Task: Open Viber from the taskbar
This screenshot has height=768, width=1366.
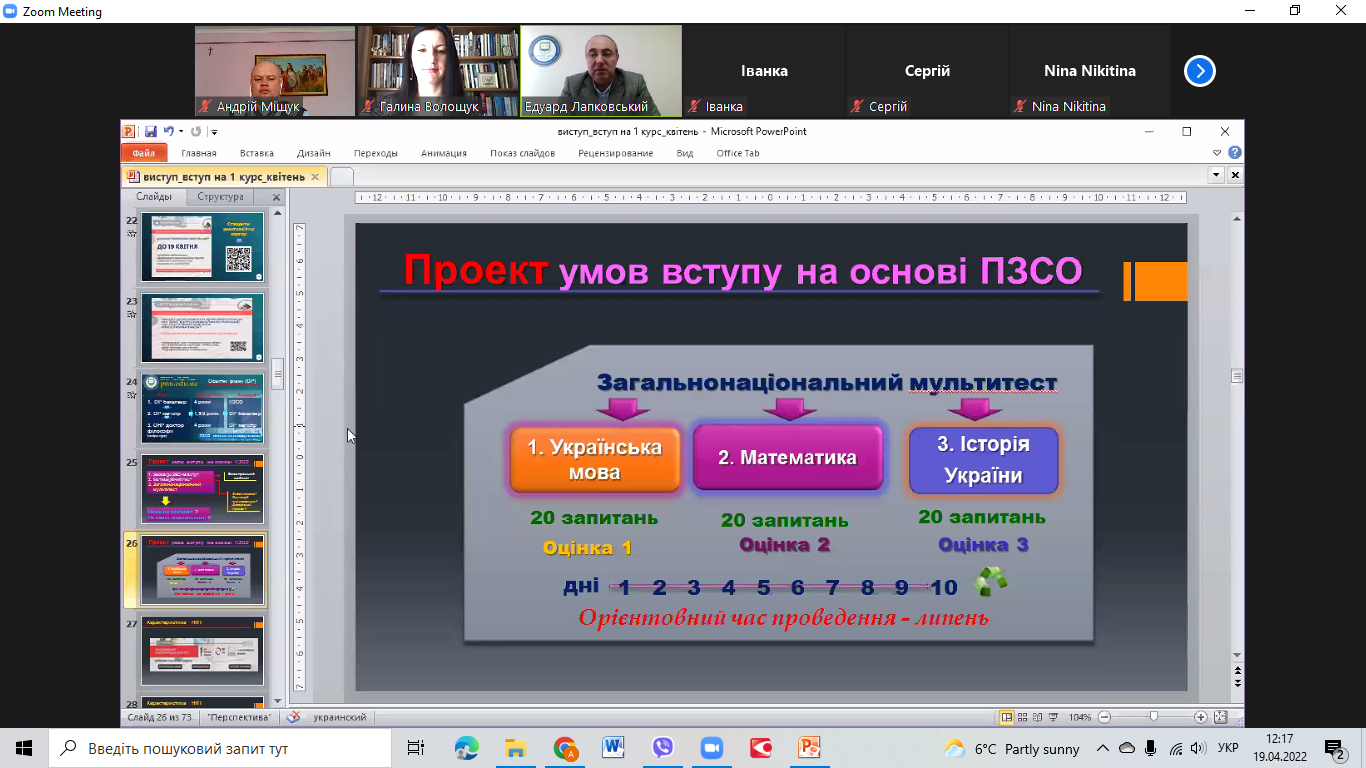Action: [x=662, y=748]
